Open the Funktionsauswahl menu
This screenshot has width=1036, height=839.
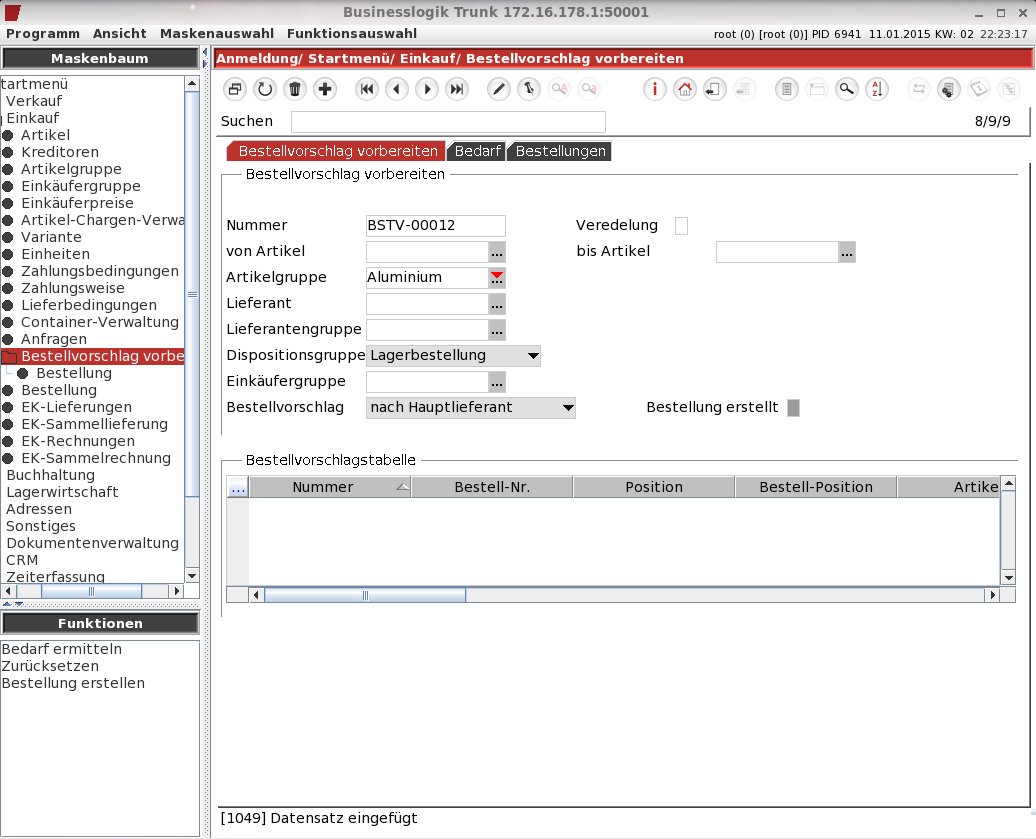(352, 34)
